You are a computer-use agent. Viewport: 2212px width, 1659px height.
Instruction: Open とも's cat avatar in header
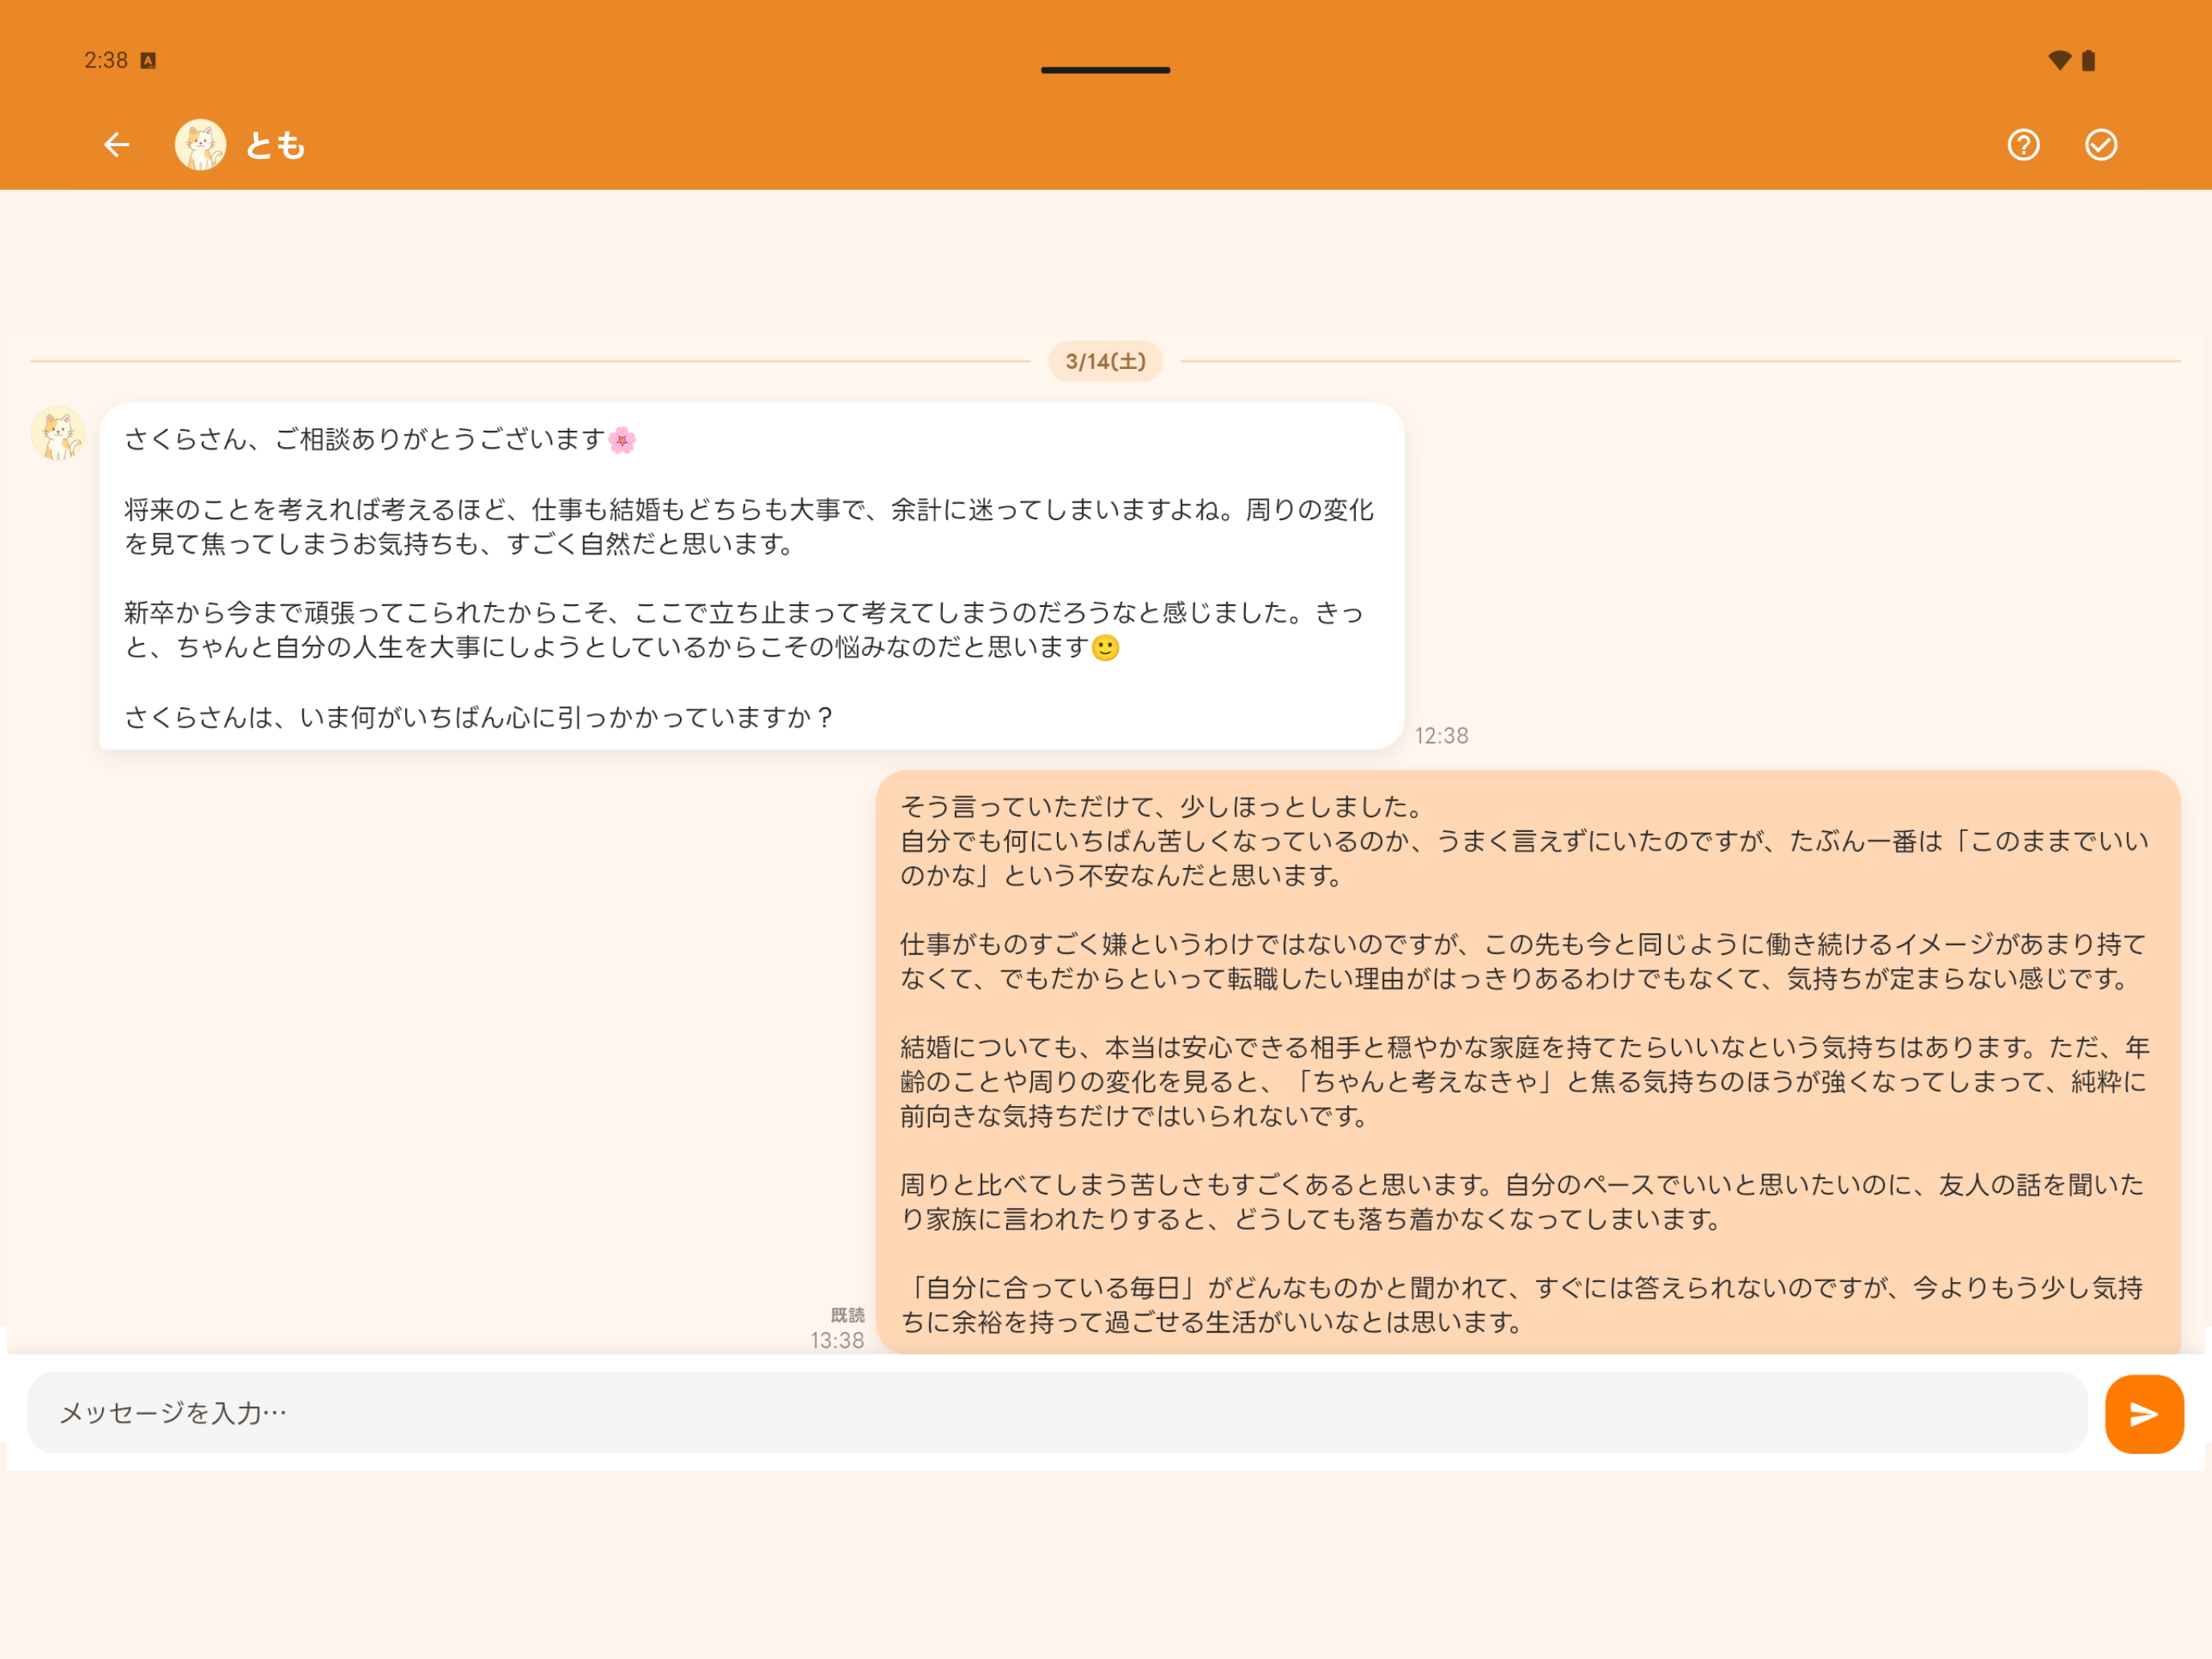(x=200, y=145)
